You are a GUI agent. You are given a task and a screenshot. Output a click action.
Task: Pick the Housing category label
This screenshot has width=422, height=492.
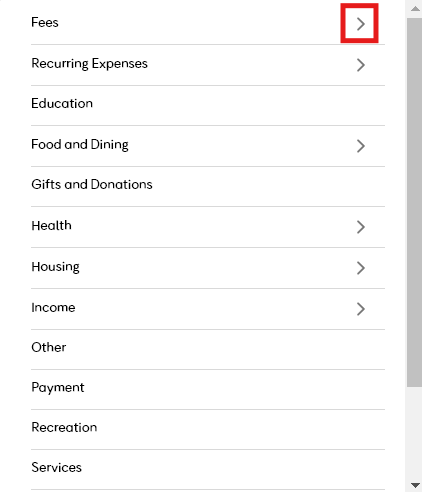55,267
